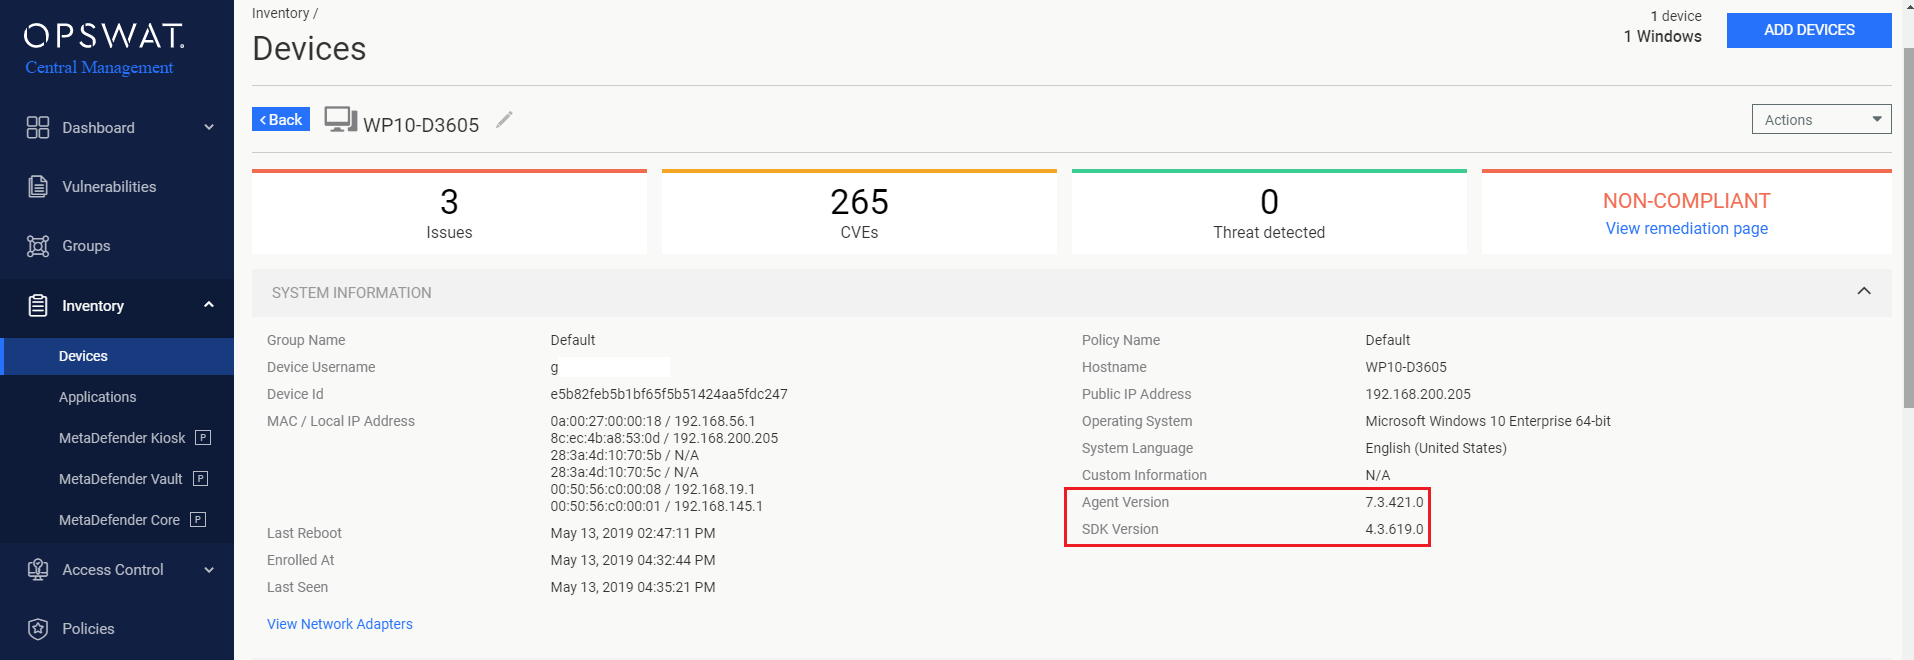Viewport: 1914px width, 660px height.
Task: Open the Actions dropdown
Action: point(1821,119)
